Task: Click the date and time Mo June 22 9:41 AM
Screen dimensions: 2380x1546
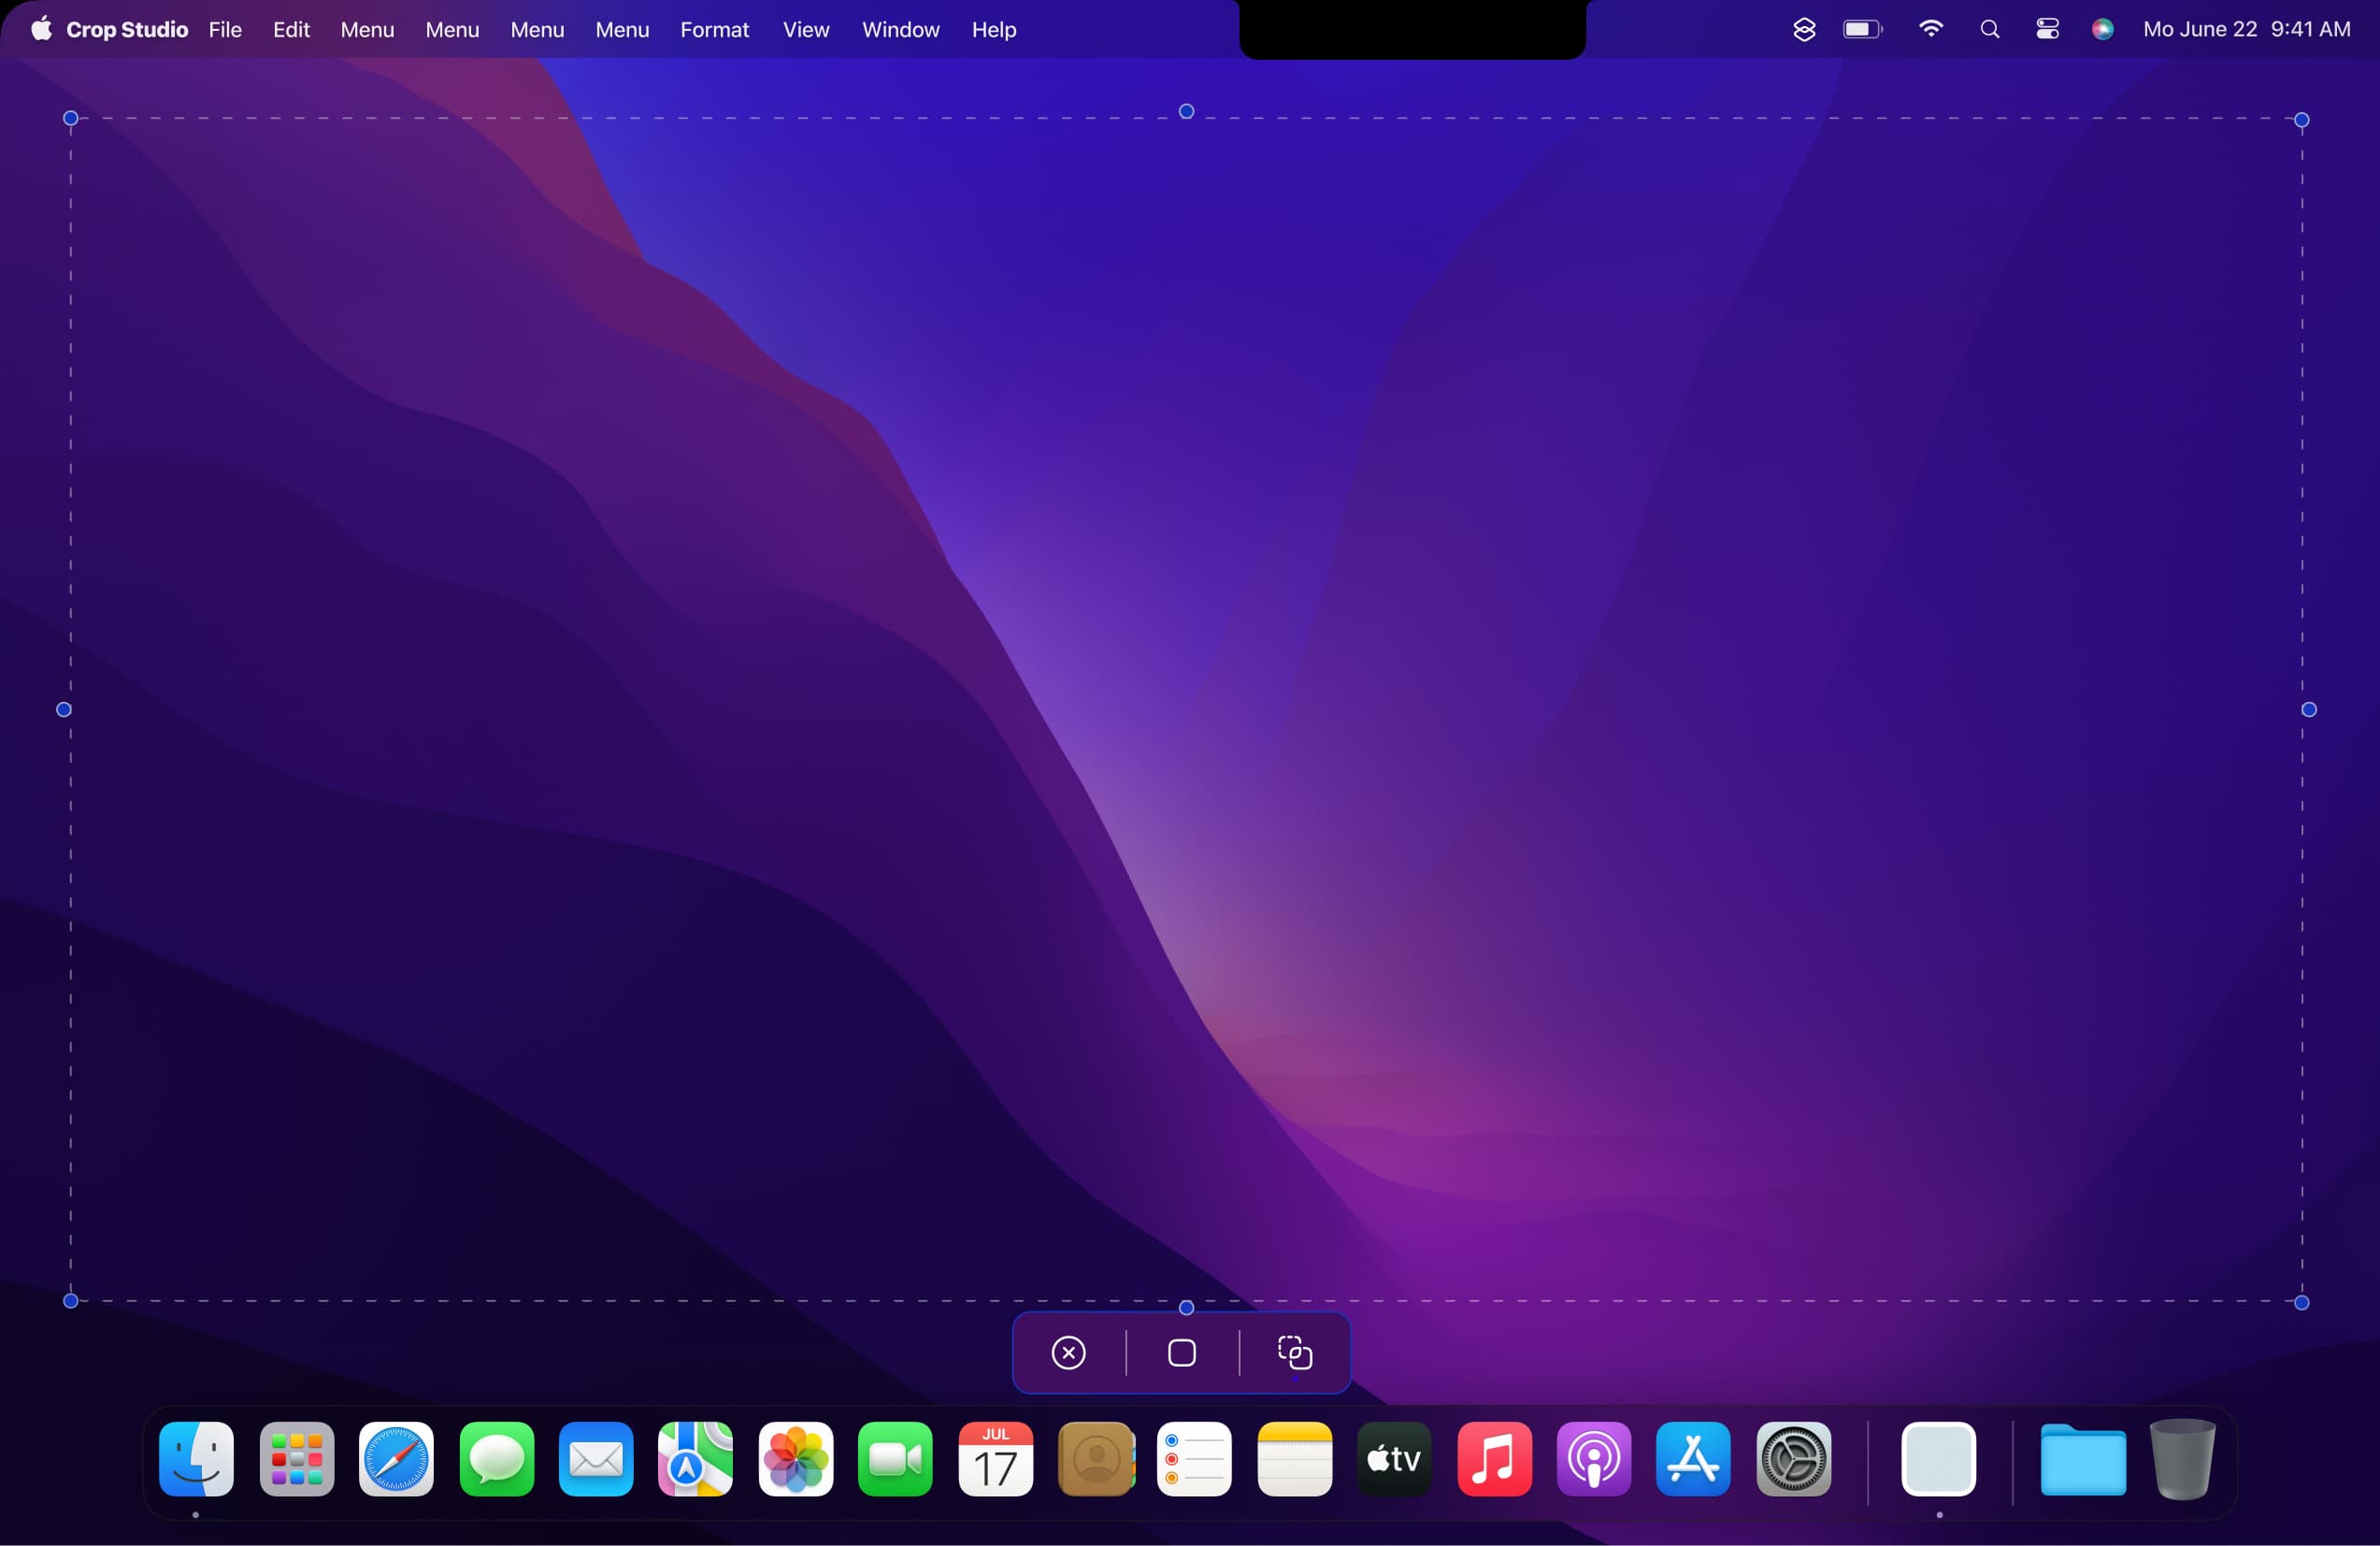Action: [x=2247, y=30]
